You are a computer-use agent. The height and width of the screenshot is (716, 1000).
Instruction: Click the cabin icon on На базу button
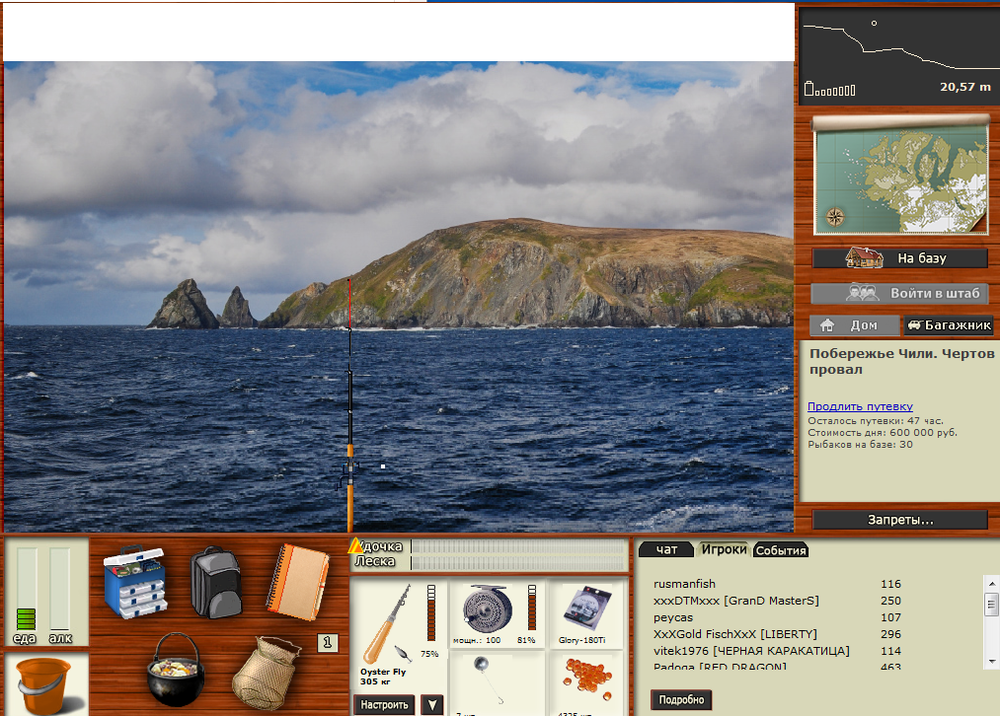pyautogui.click(x=864, y=258)
